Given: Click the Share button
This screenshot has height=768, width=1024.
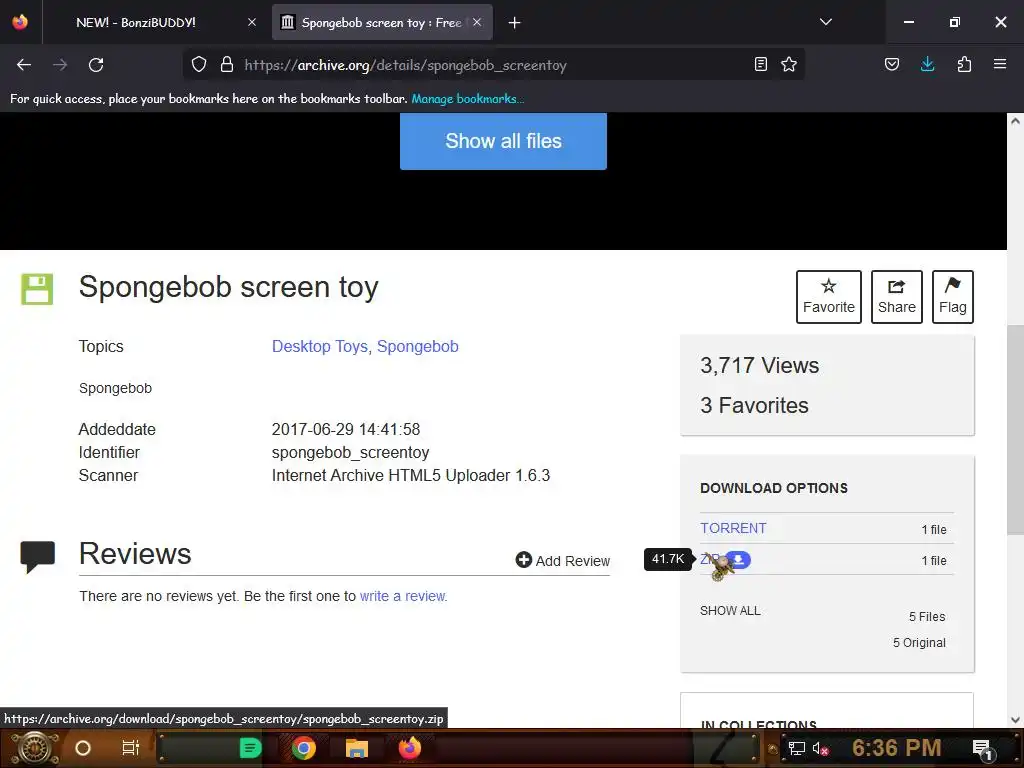Looking at the screenshot, I should point(897,297).
